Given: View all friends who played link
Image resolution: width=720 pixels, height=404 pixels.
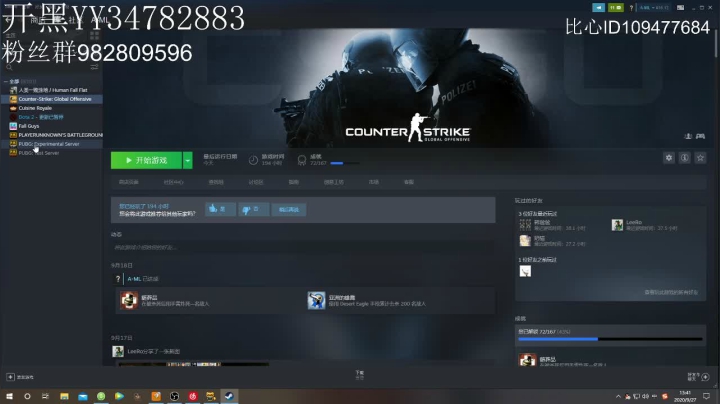Looking at the screenshot, I should click(671, 292).
